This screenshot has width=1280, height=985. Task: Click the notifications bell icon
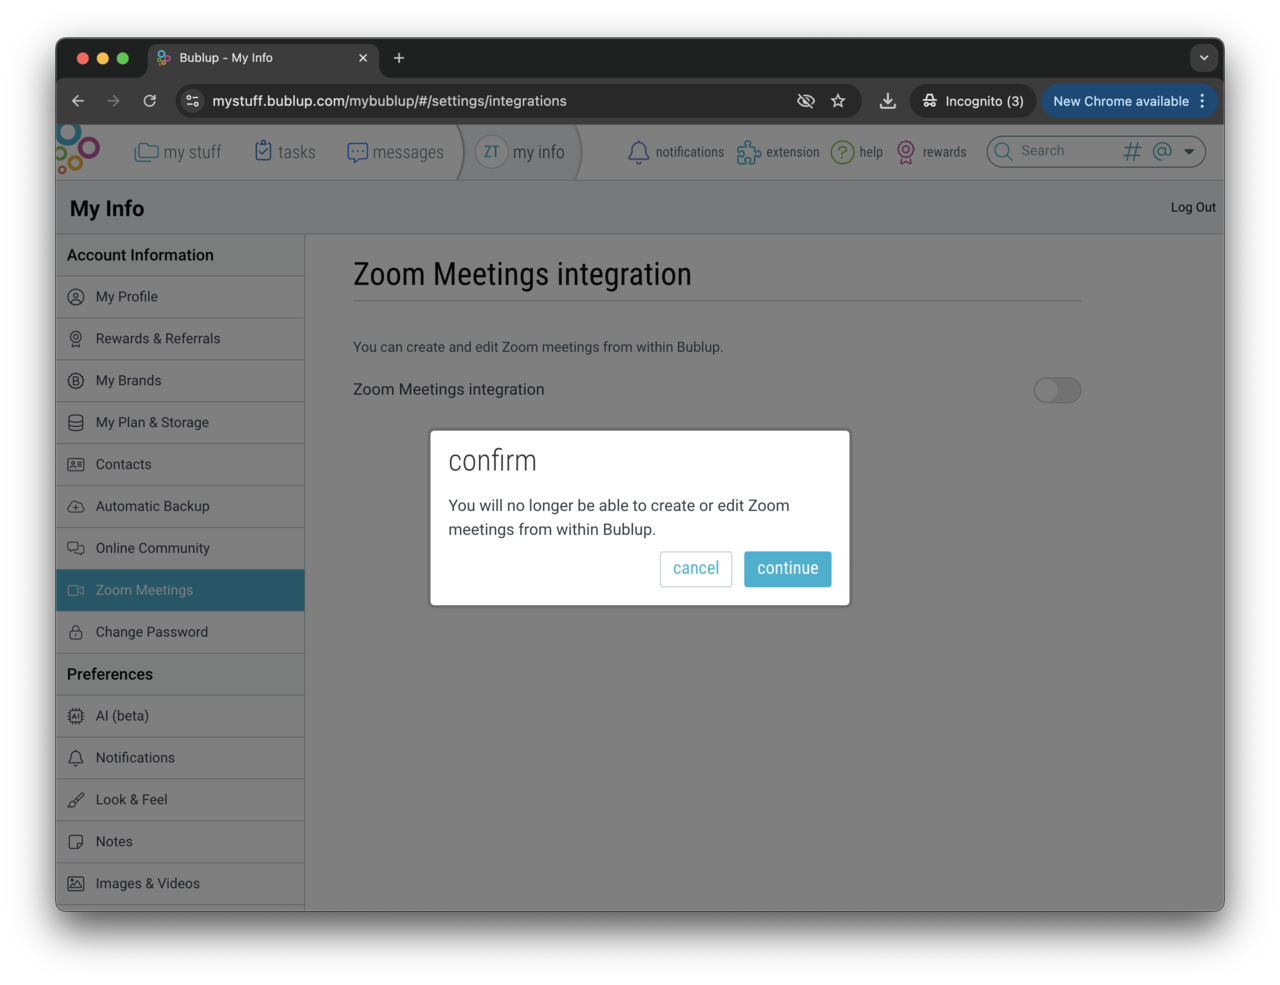coord(639,152)
